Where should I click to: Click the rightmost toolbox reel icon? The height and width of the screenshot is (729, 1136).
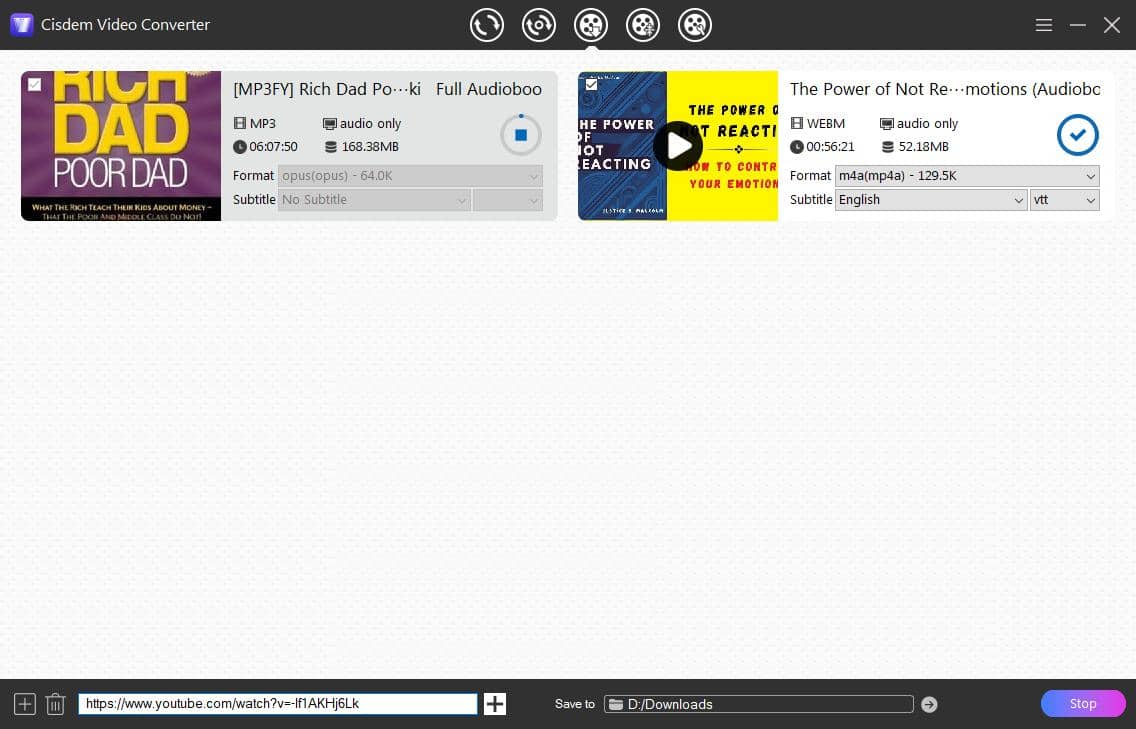coord(694,25)
